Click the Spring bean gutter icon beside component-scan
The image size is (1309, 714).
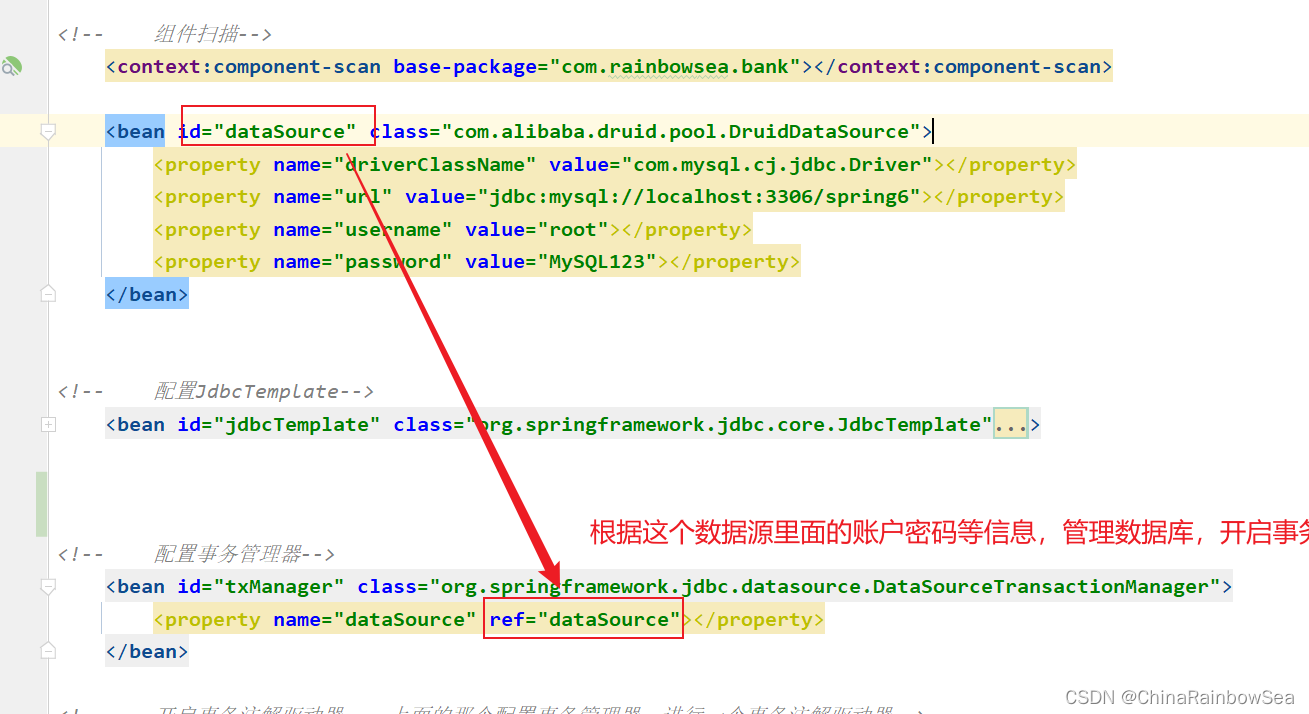pos(11,67)
